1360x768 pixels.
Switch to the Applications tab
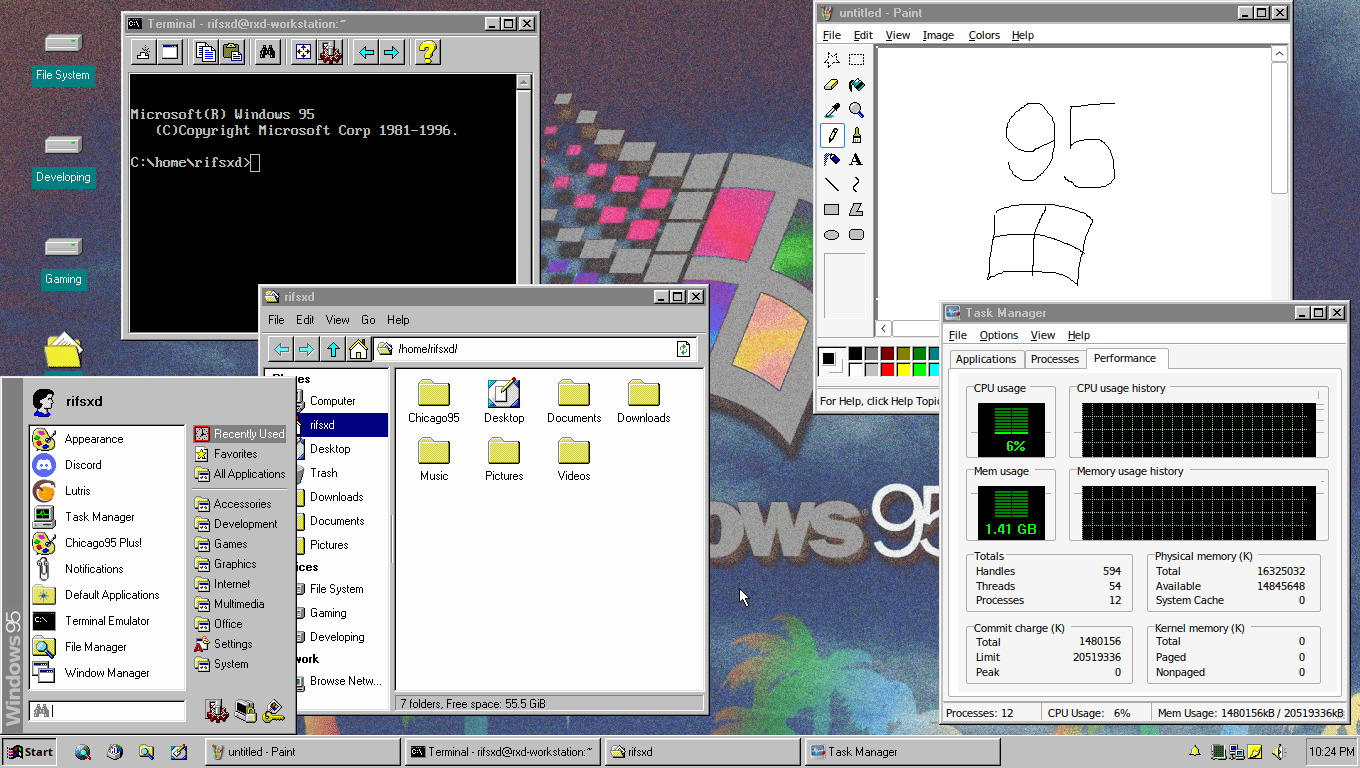986,359
